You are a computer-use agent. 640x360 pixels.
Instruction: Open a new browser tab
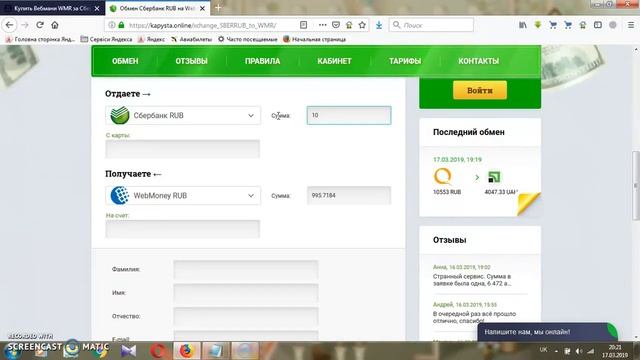point(218,8)
